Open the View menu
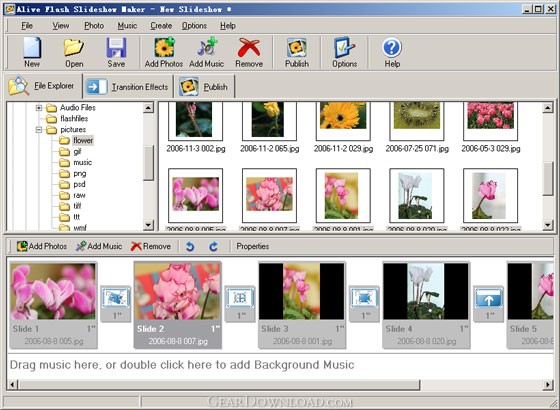This screenshot has width=560, height=410. coord(61,26)
